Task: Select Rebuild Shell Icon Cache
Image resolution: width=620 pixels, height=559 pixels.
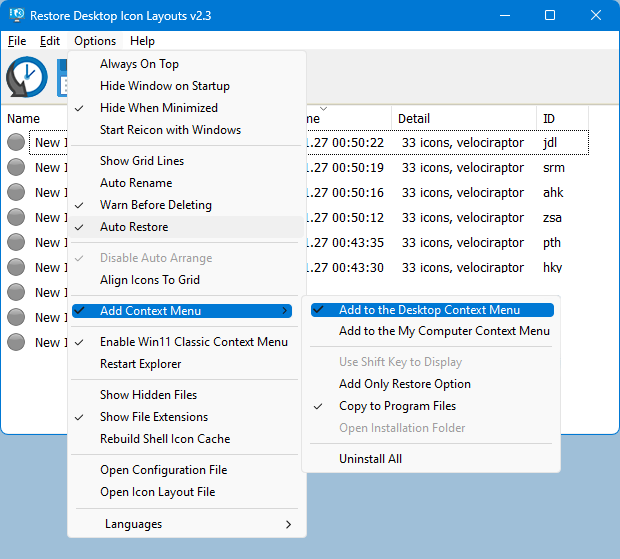Action: click(186, 439)
